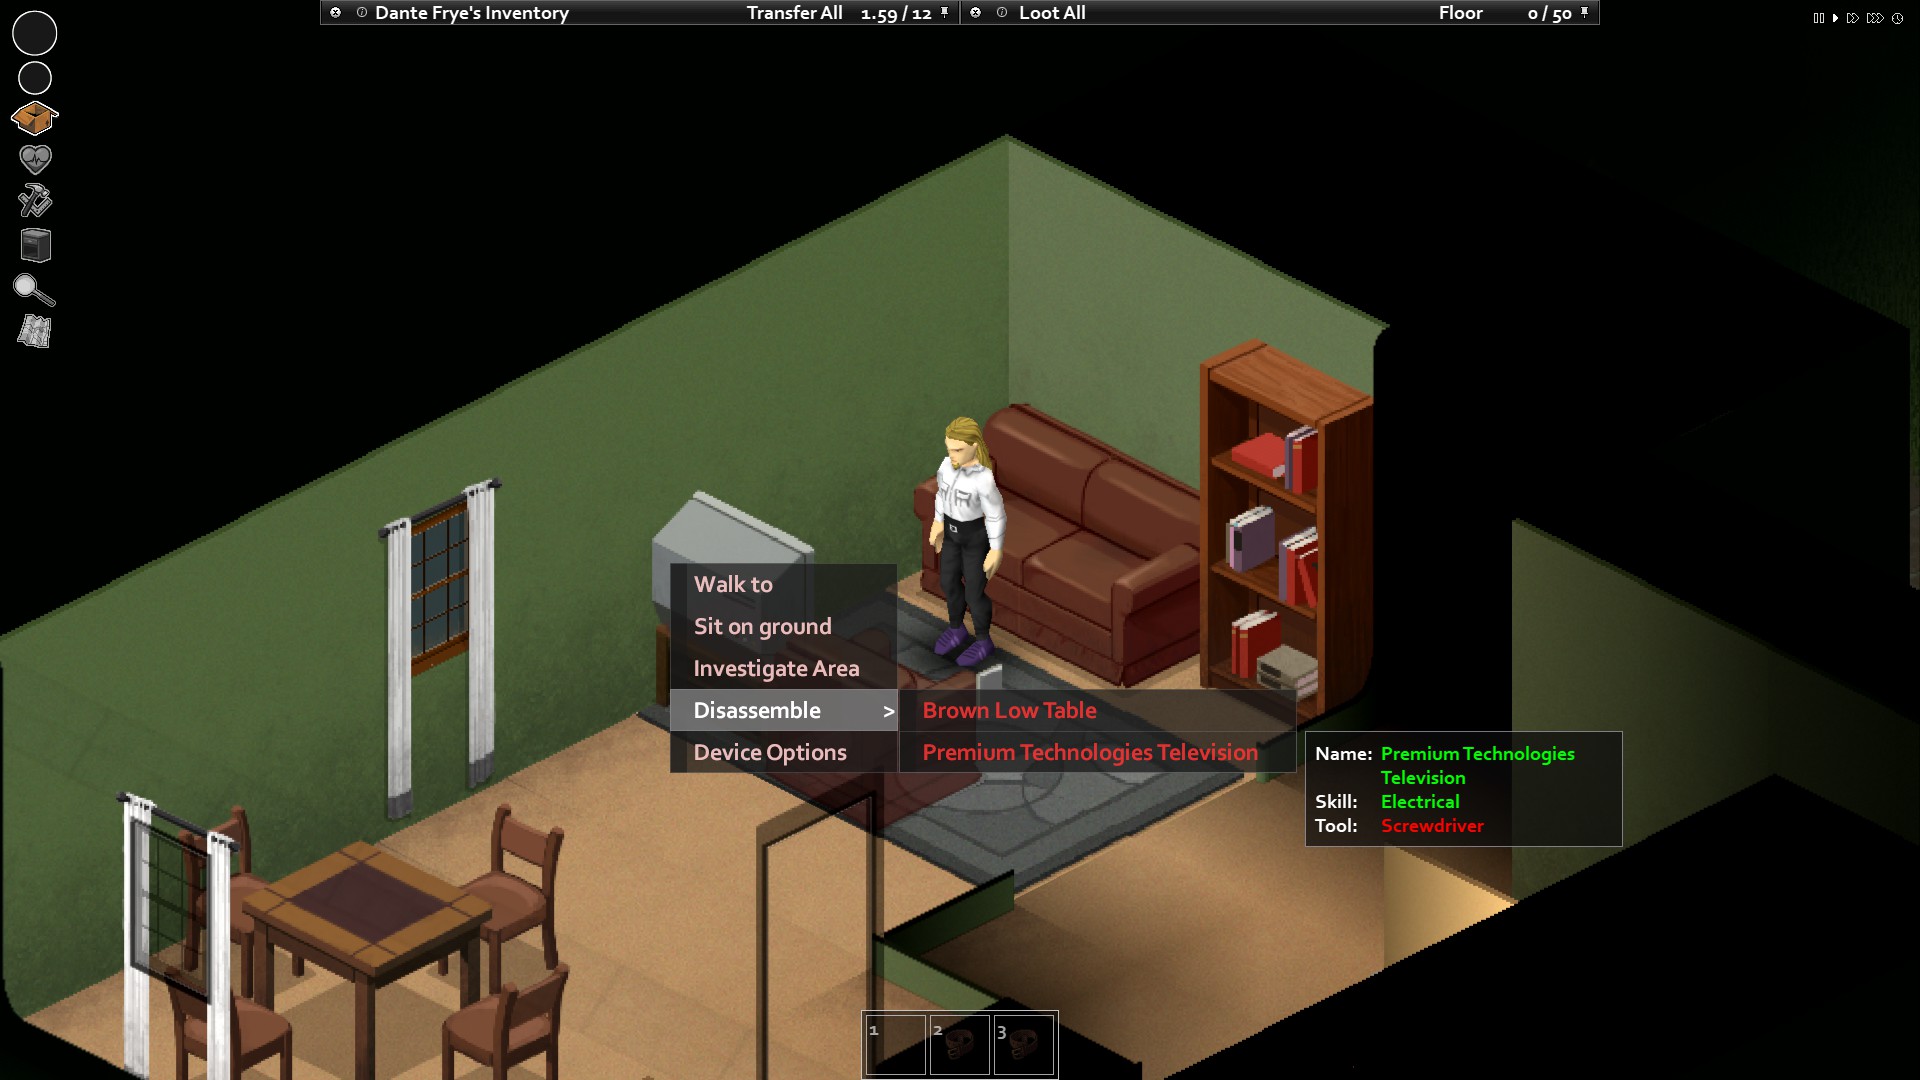This screenshot has width=1920, height=1080.
Task: Select Brown Low Table to disassemble
Action: pyautogui.click(x=1010, y=709)
